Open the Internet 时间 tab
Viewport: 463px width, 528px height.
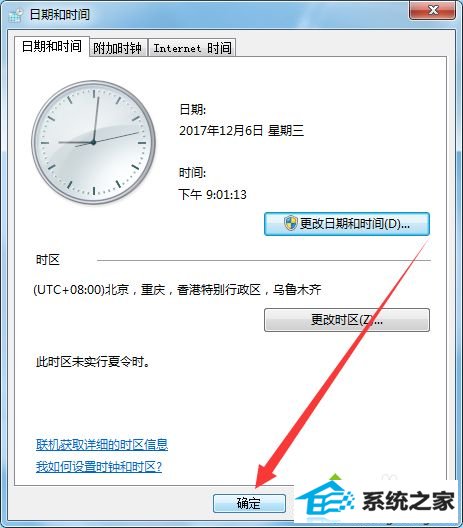coord(192,48)
